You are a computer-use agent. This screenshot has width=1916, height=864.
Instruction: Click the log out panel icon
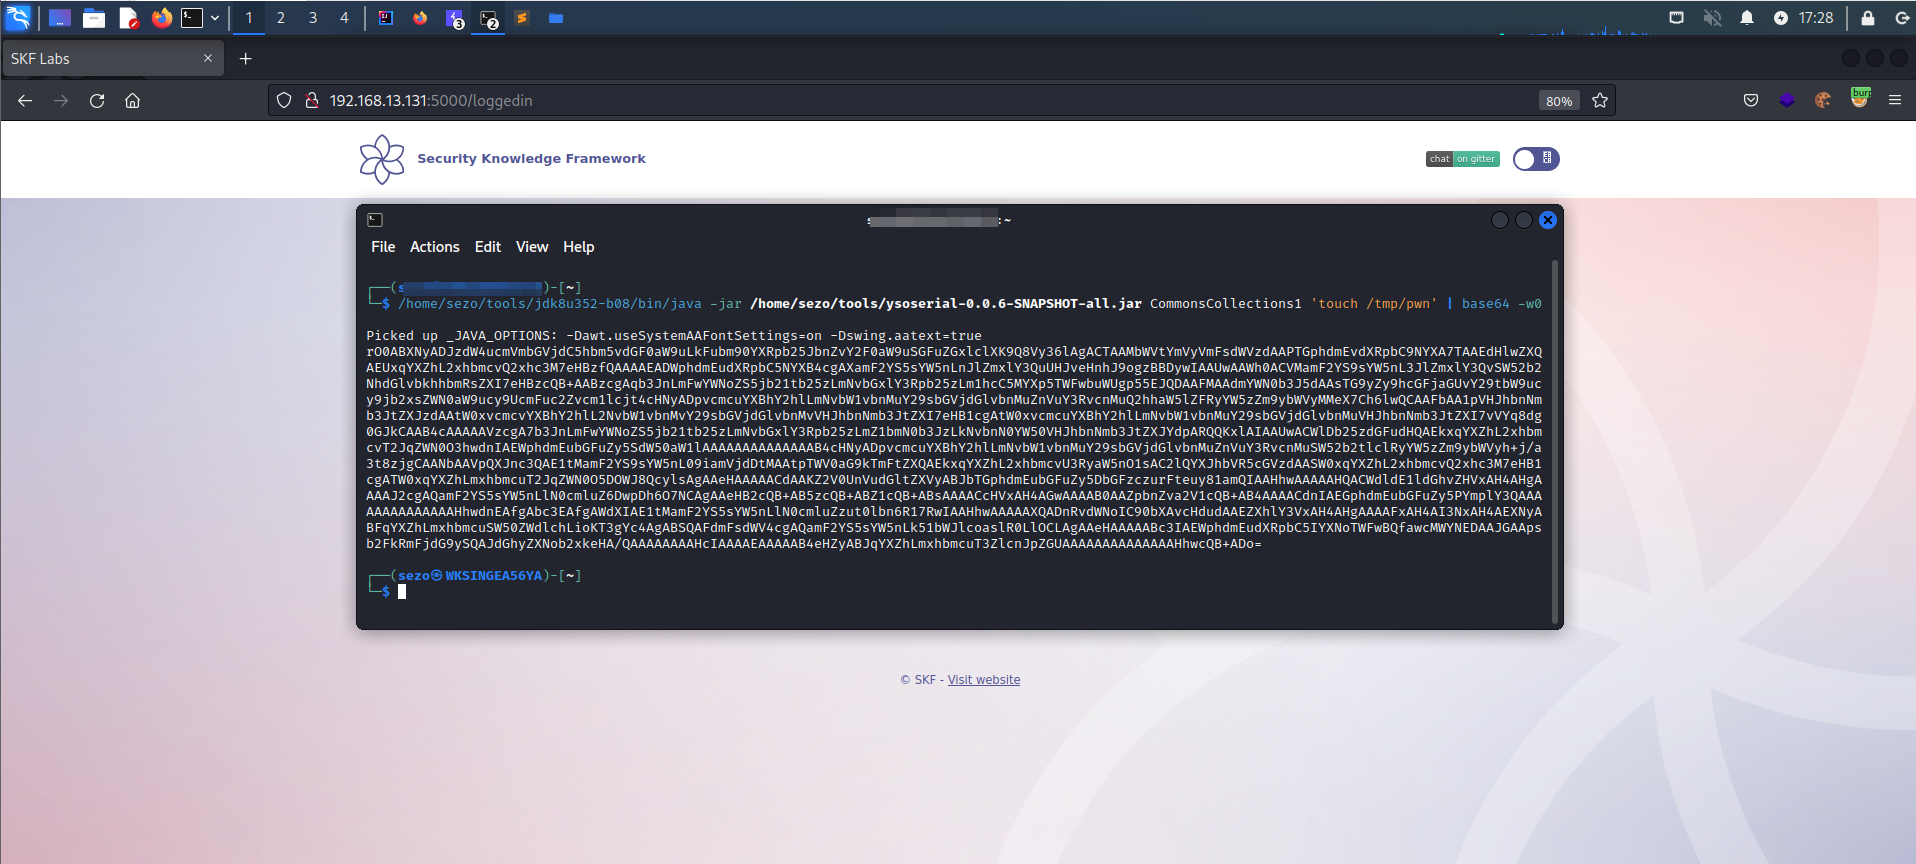(x=1902, y=18)
